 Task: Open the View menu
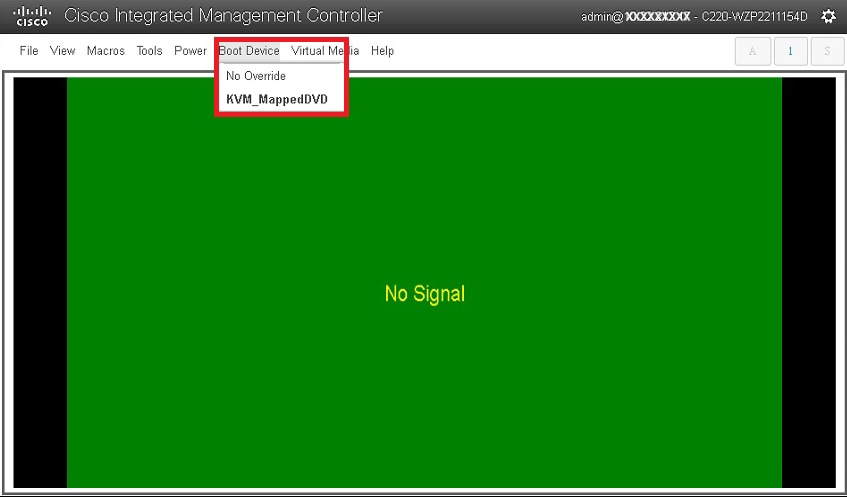point(62,51)
